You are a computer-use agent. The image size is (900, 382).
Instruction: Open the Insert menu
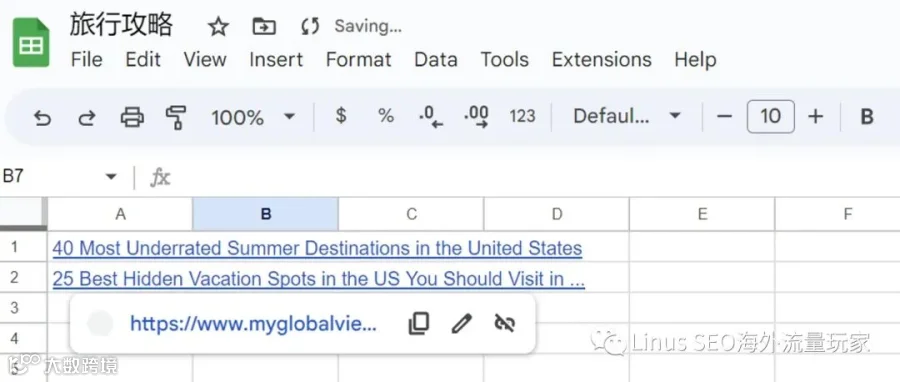(x=276, y=60)
